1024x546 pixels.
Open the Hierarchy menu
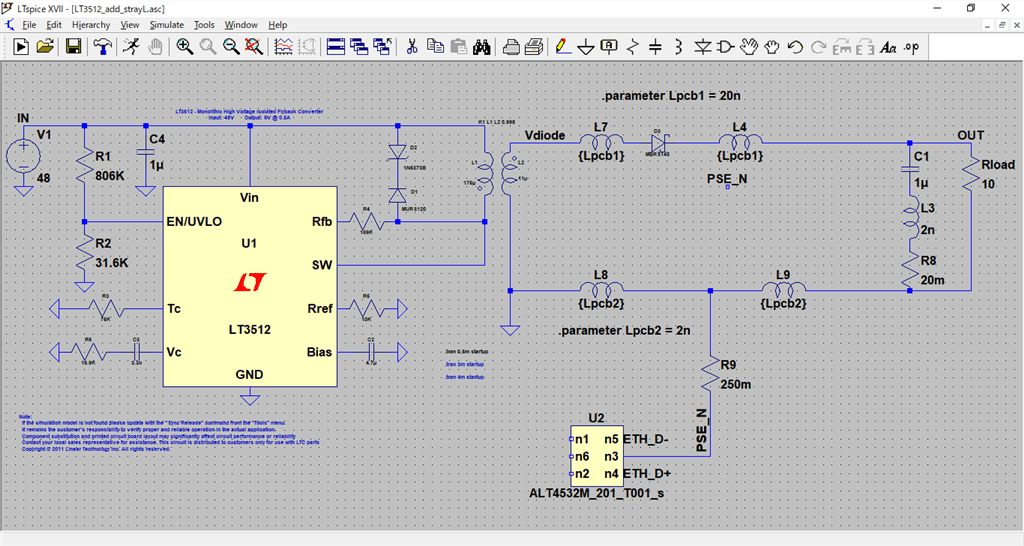tap(91, 24)
